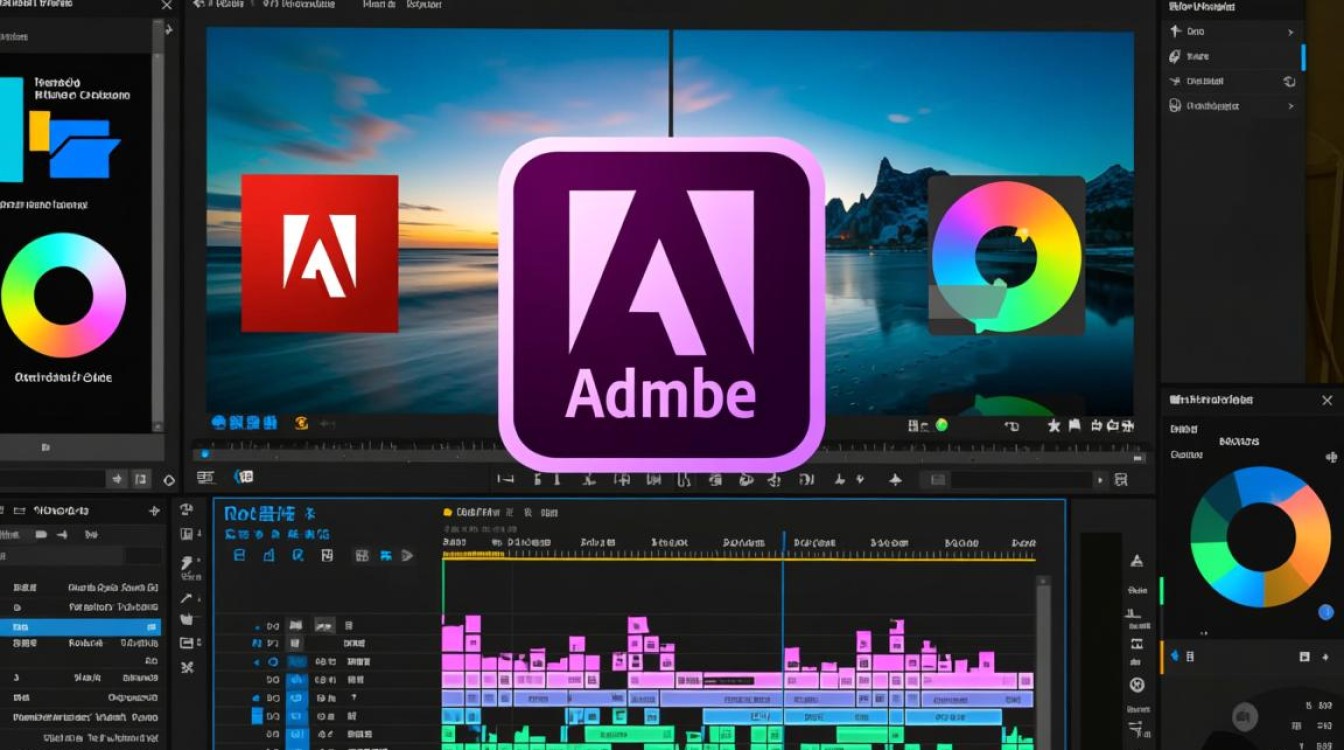Select the second row in the top-right panel list
Image resolution: width=1344 pixels, height=750 pixels.
pyautogui.click(x=1231, y=57)
